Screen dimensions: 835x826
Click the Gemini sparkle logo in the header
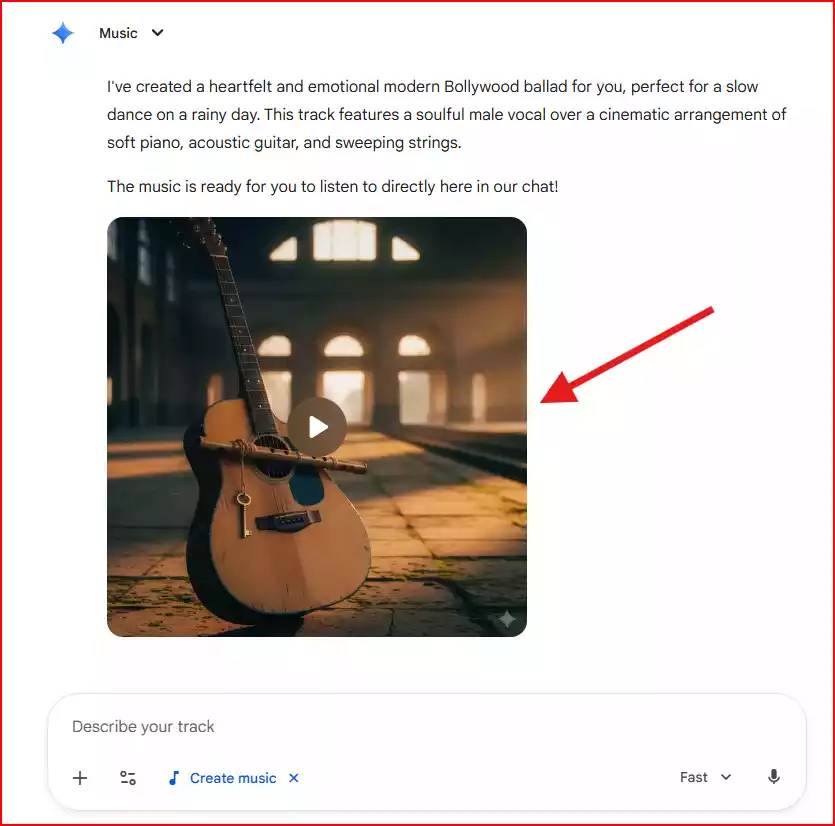pos(63,32)
